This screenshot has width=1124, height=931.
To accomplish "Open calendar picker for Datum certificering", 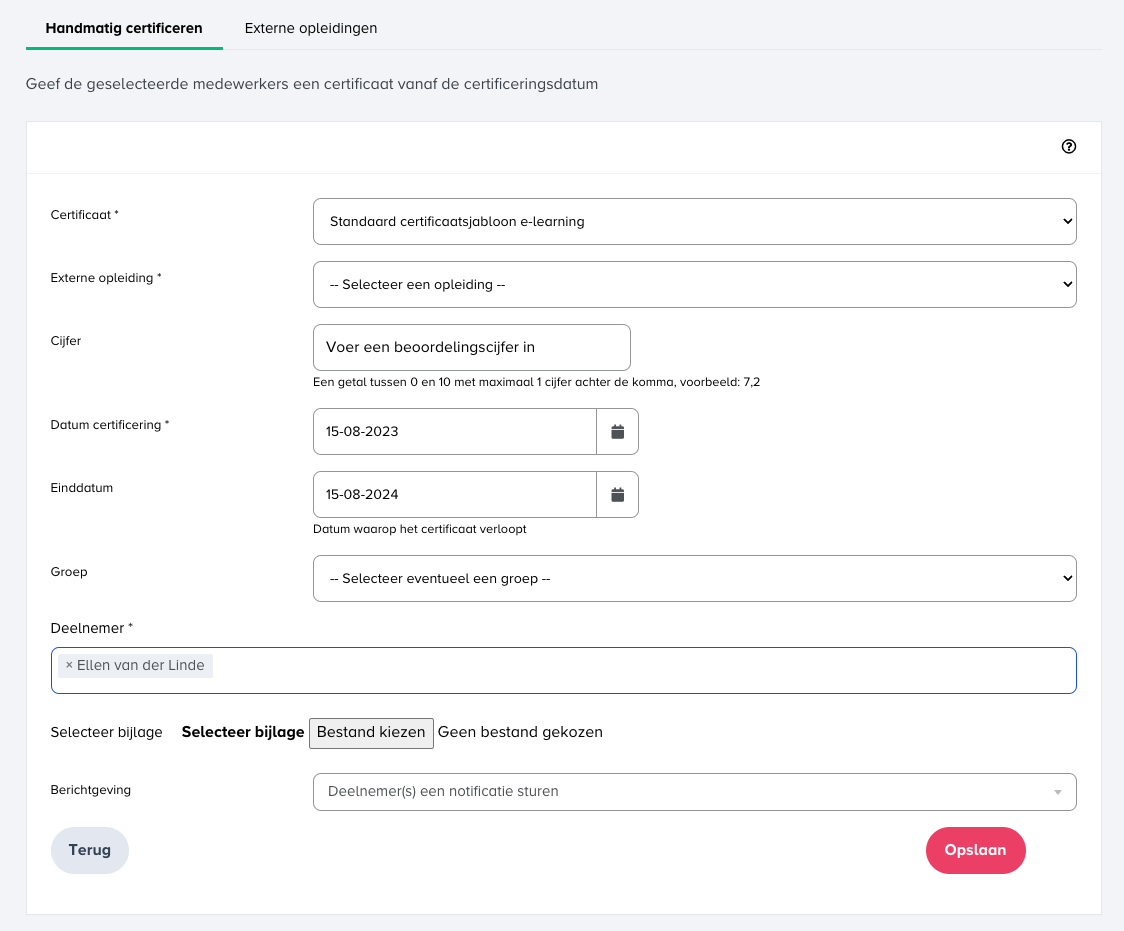I will (617, 432).
